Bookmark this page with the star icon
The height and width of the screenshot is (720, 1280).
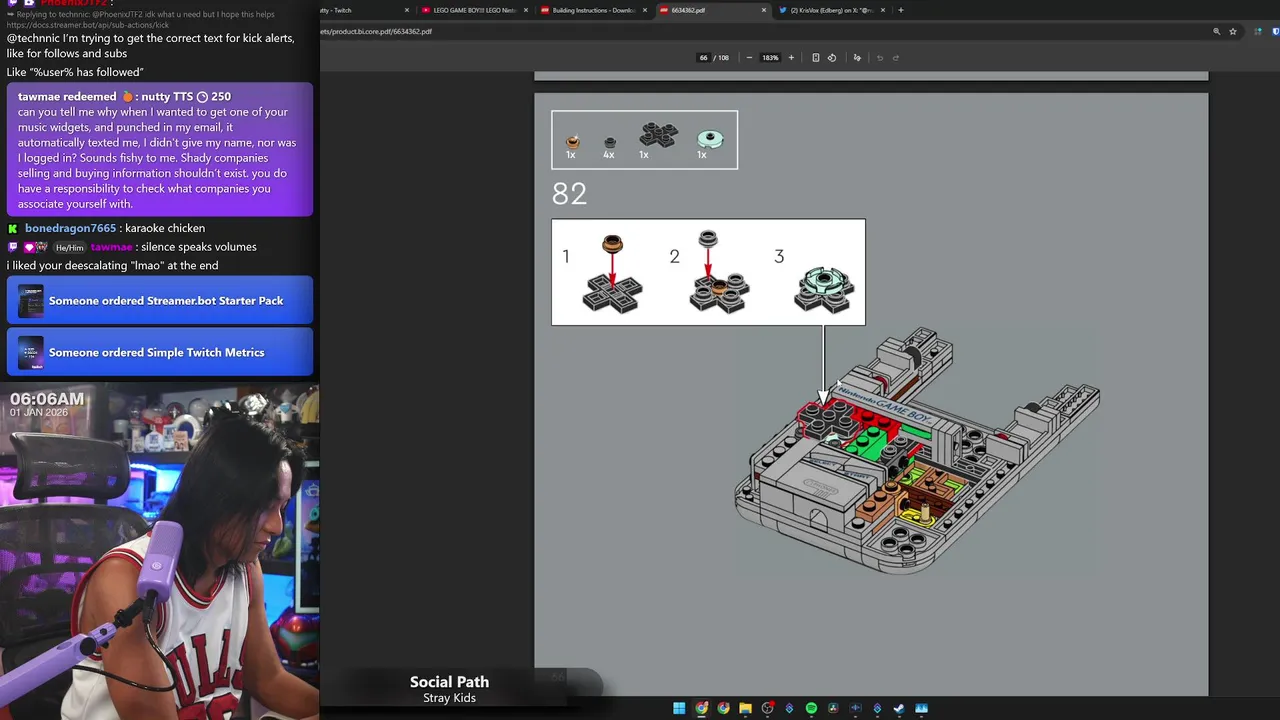pos(1233,32)
